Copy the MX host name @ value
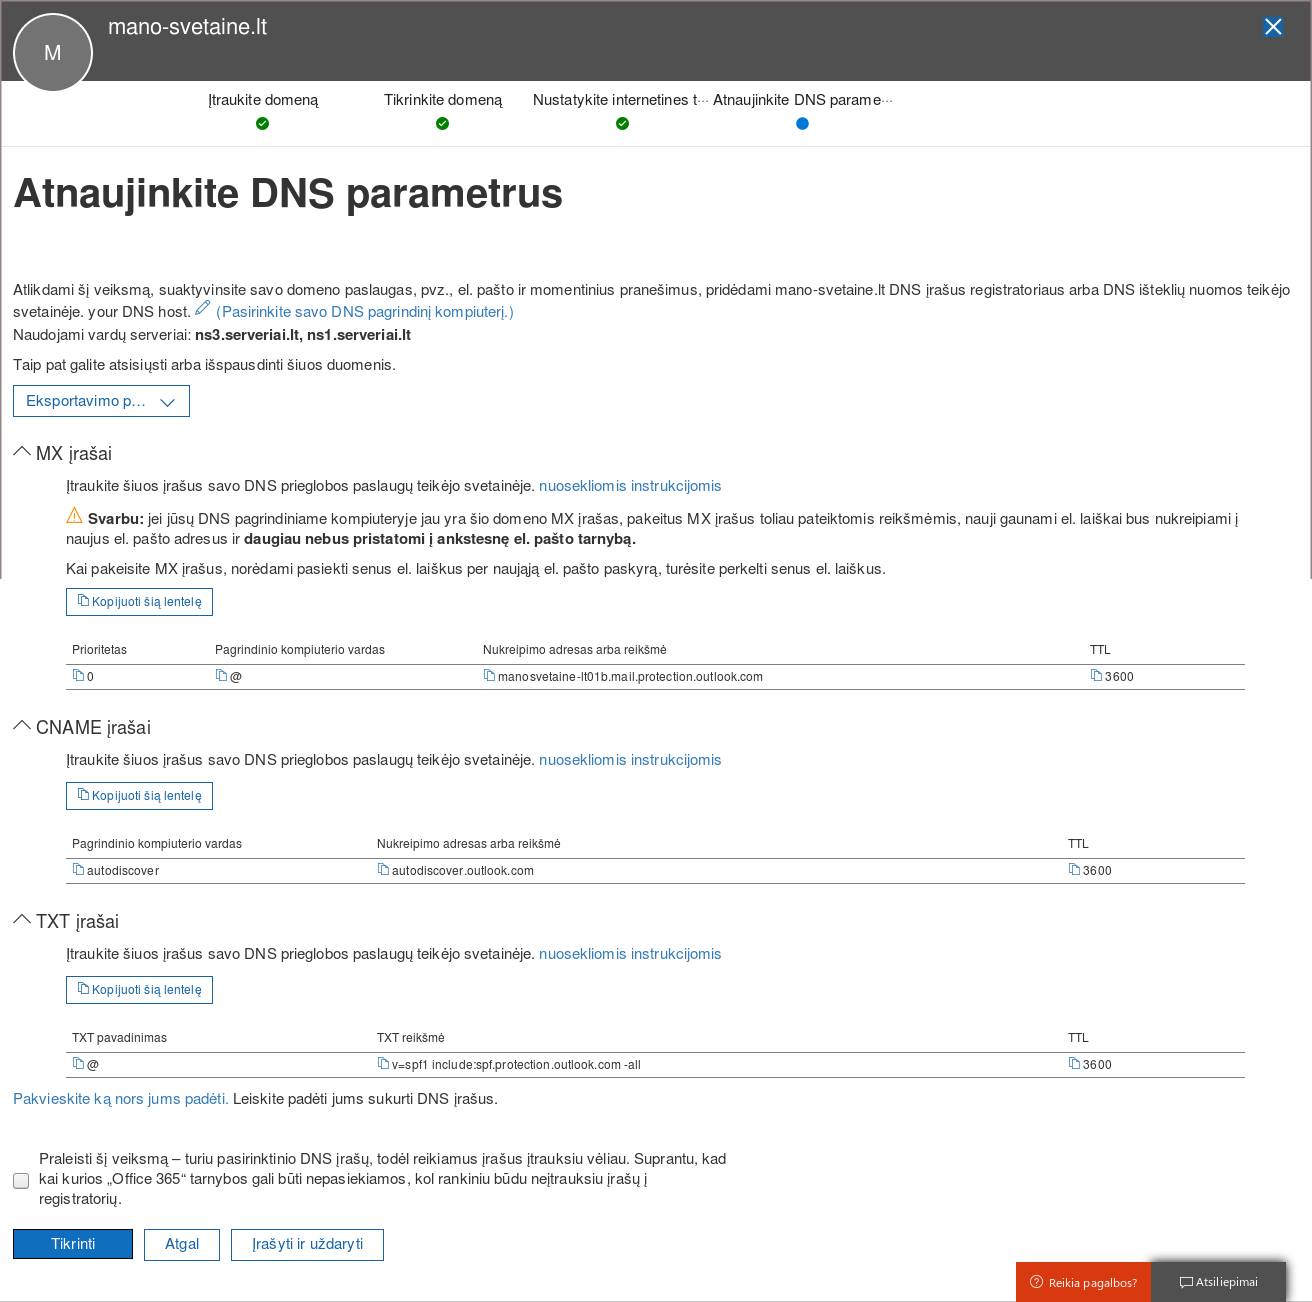The height and width of the screenshot is (1302, 1312). pyautogui.click(x=221, y=676)
